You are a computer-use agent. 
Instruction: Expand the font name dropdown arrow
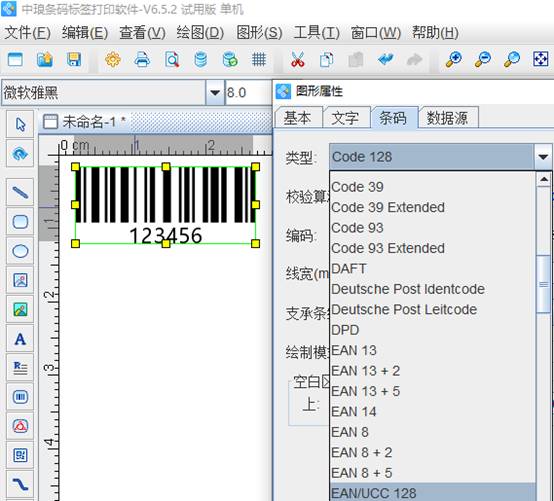pyautogui.click(x=214, y=93)
